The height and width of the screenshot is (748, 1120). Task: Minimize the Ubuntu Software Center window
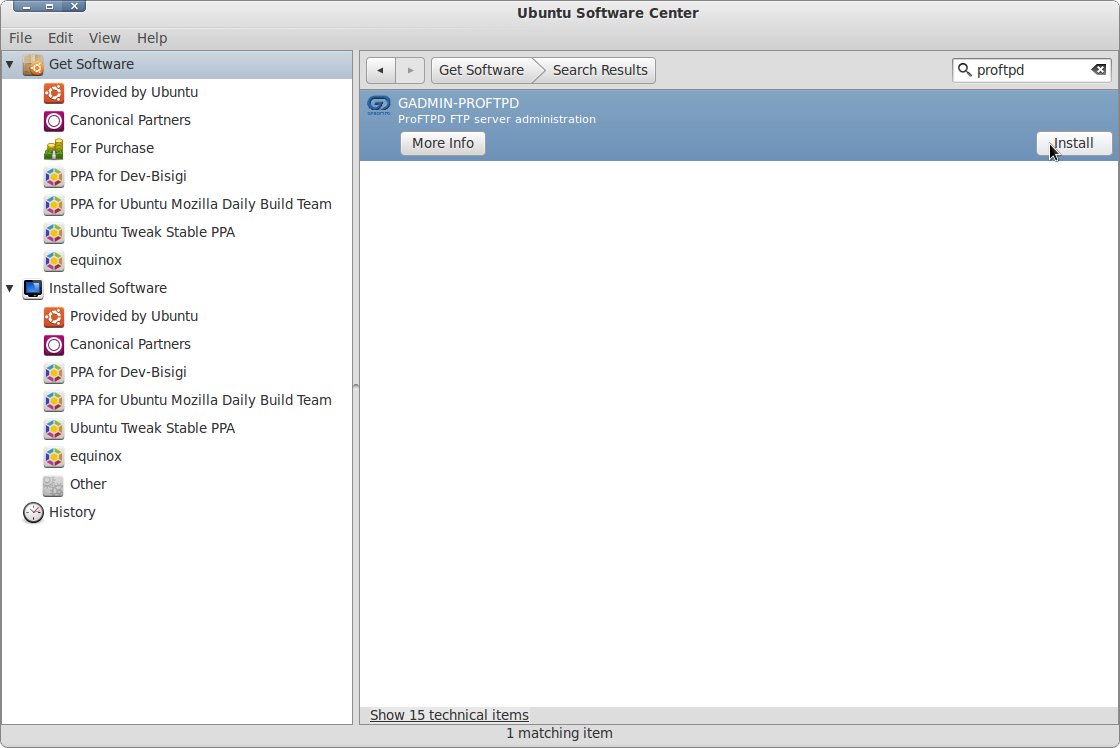[x=26, y=6]
